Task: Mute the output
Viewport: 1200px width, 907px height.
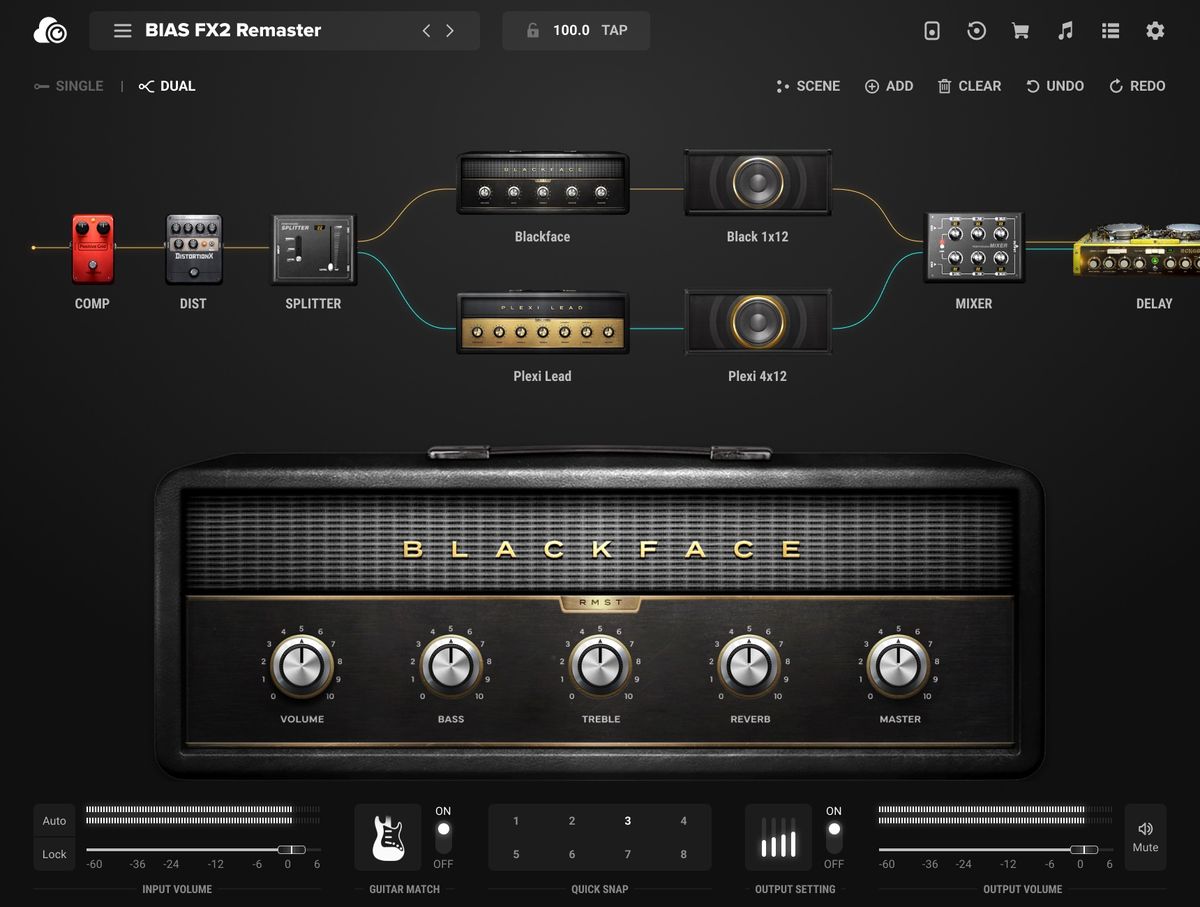Action: [x=1145, y=837]
